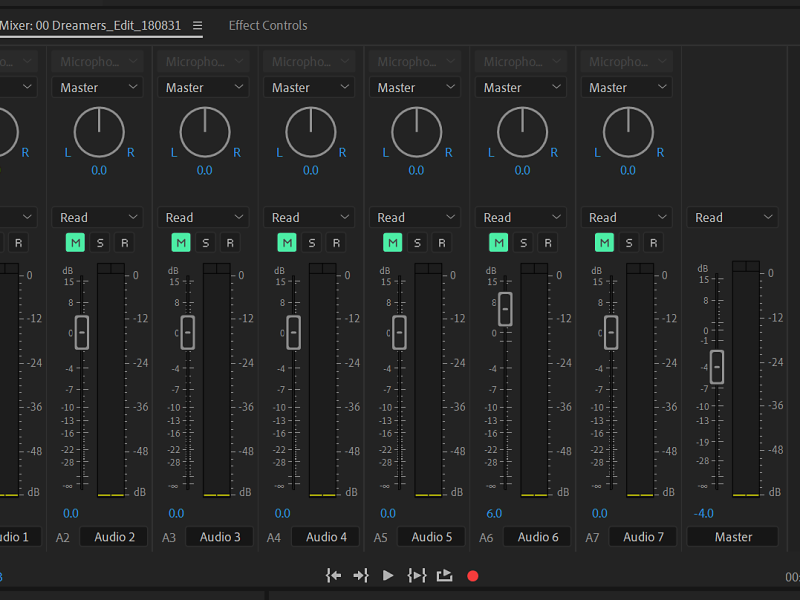Click the Master track -4.0 volume value
This screenshot has width=800, height=600.
pyautogui.click(x=704, y=513)
